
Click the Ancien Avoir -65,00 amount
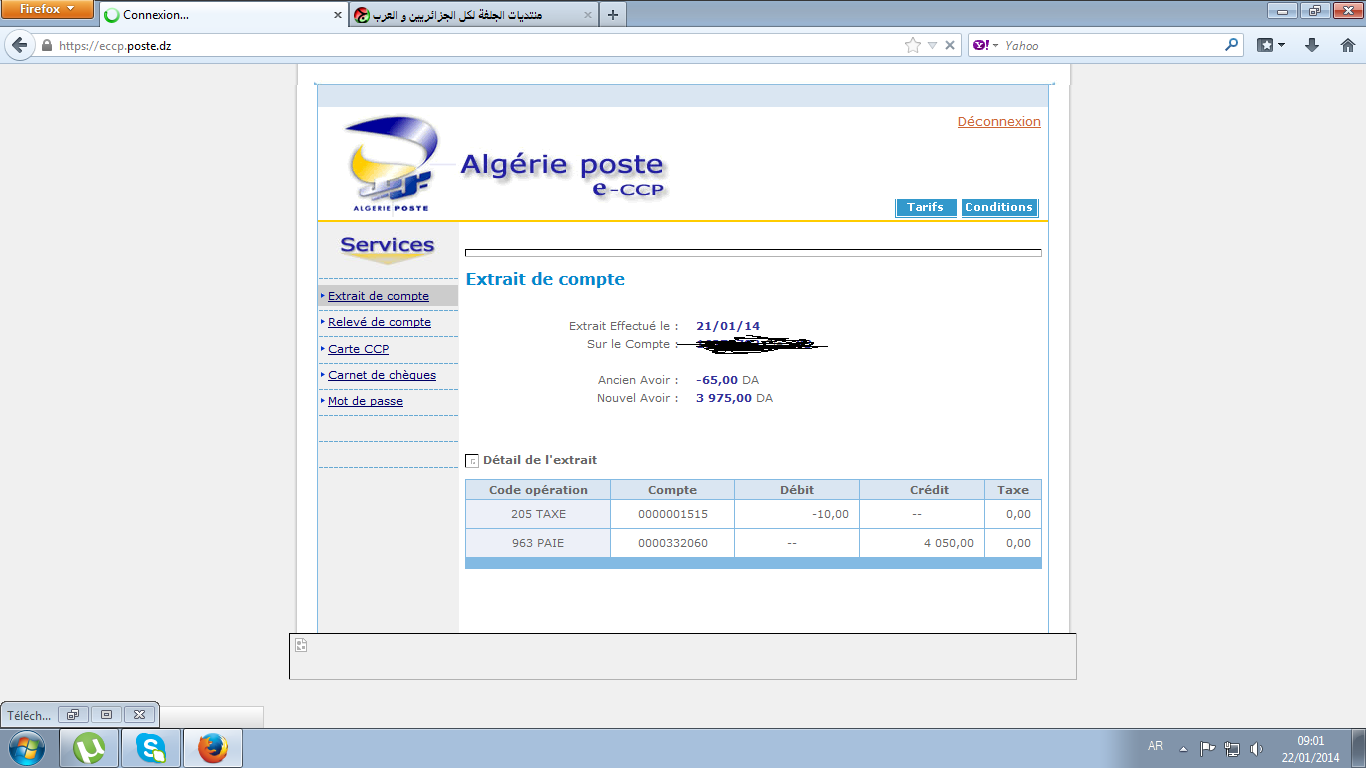(717, 380)
